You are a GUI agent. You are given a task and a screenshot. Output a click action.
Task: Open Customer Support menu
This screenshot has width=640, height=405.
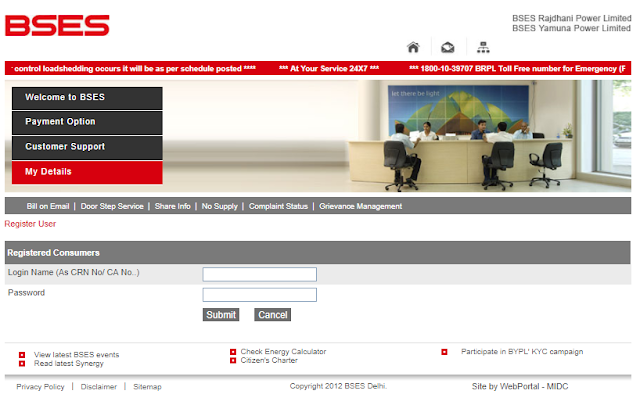point(87,147)
